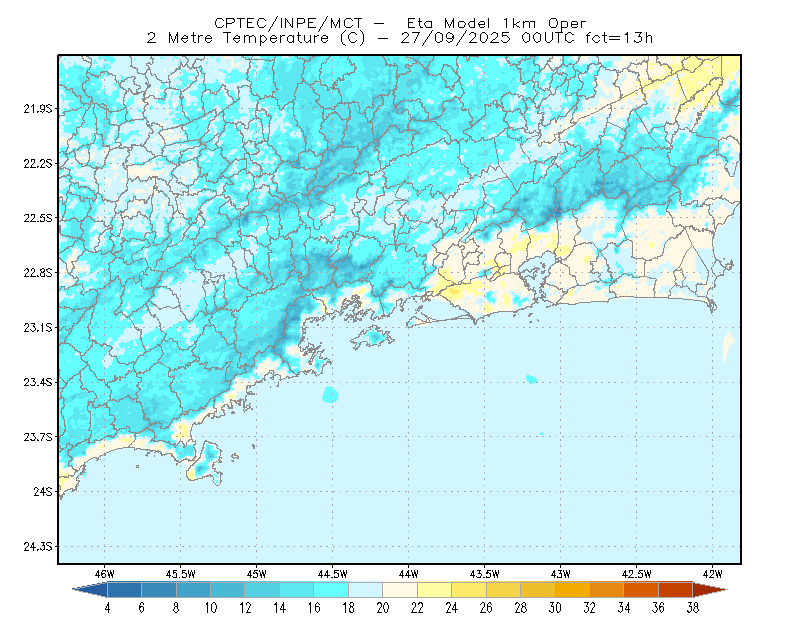Click the 45.5W longitude axis label

(x=181, y=574)
